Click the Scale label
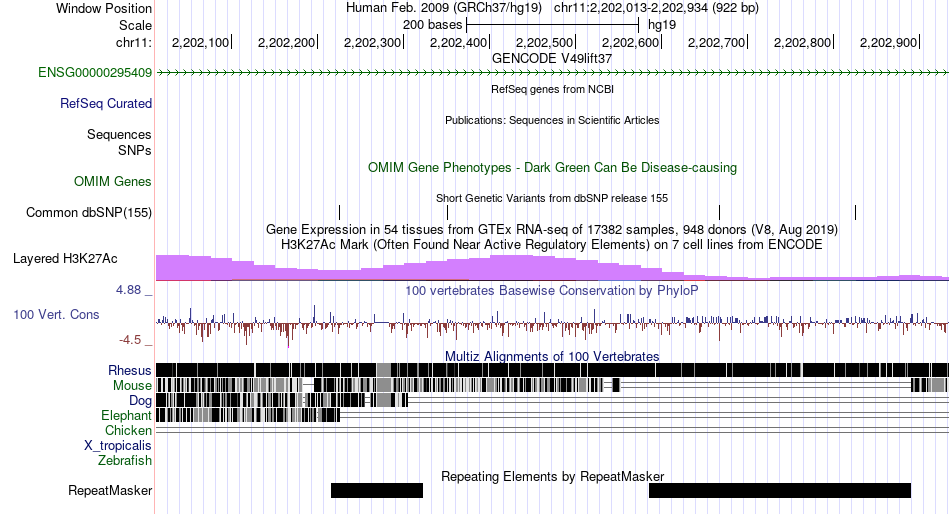This screenshot has width=950, height=514. (135, 25)
